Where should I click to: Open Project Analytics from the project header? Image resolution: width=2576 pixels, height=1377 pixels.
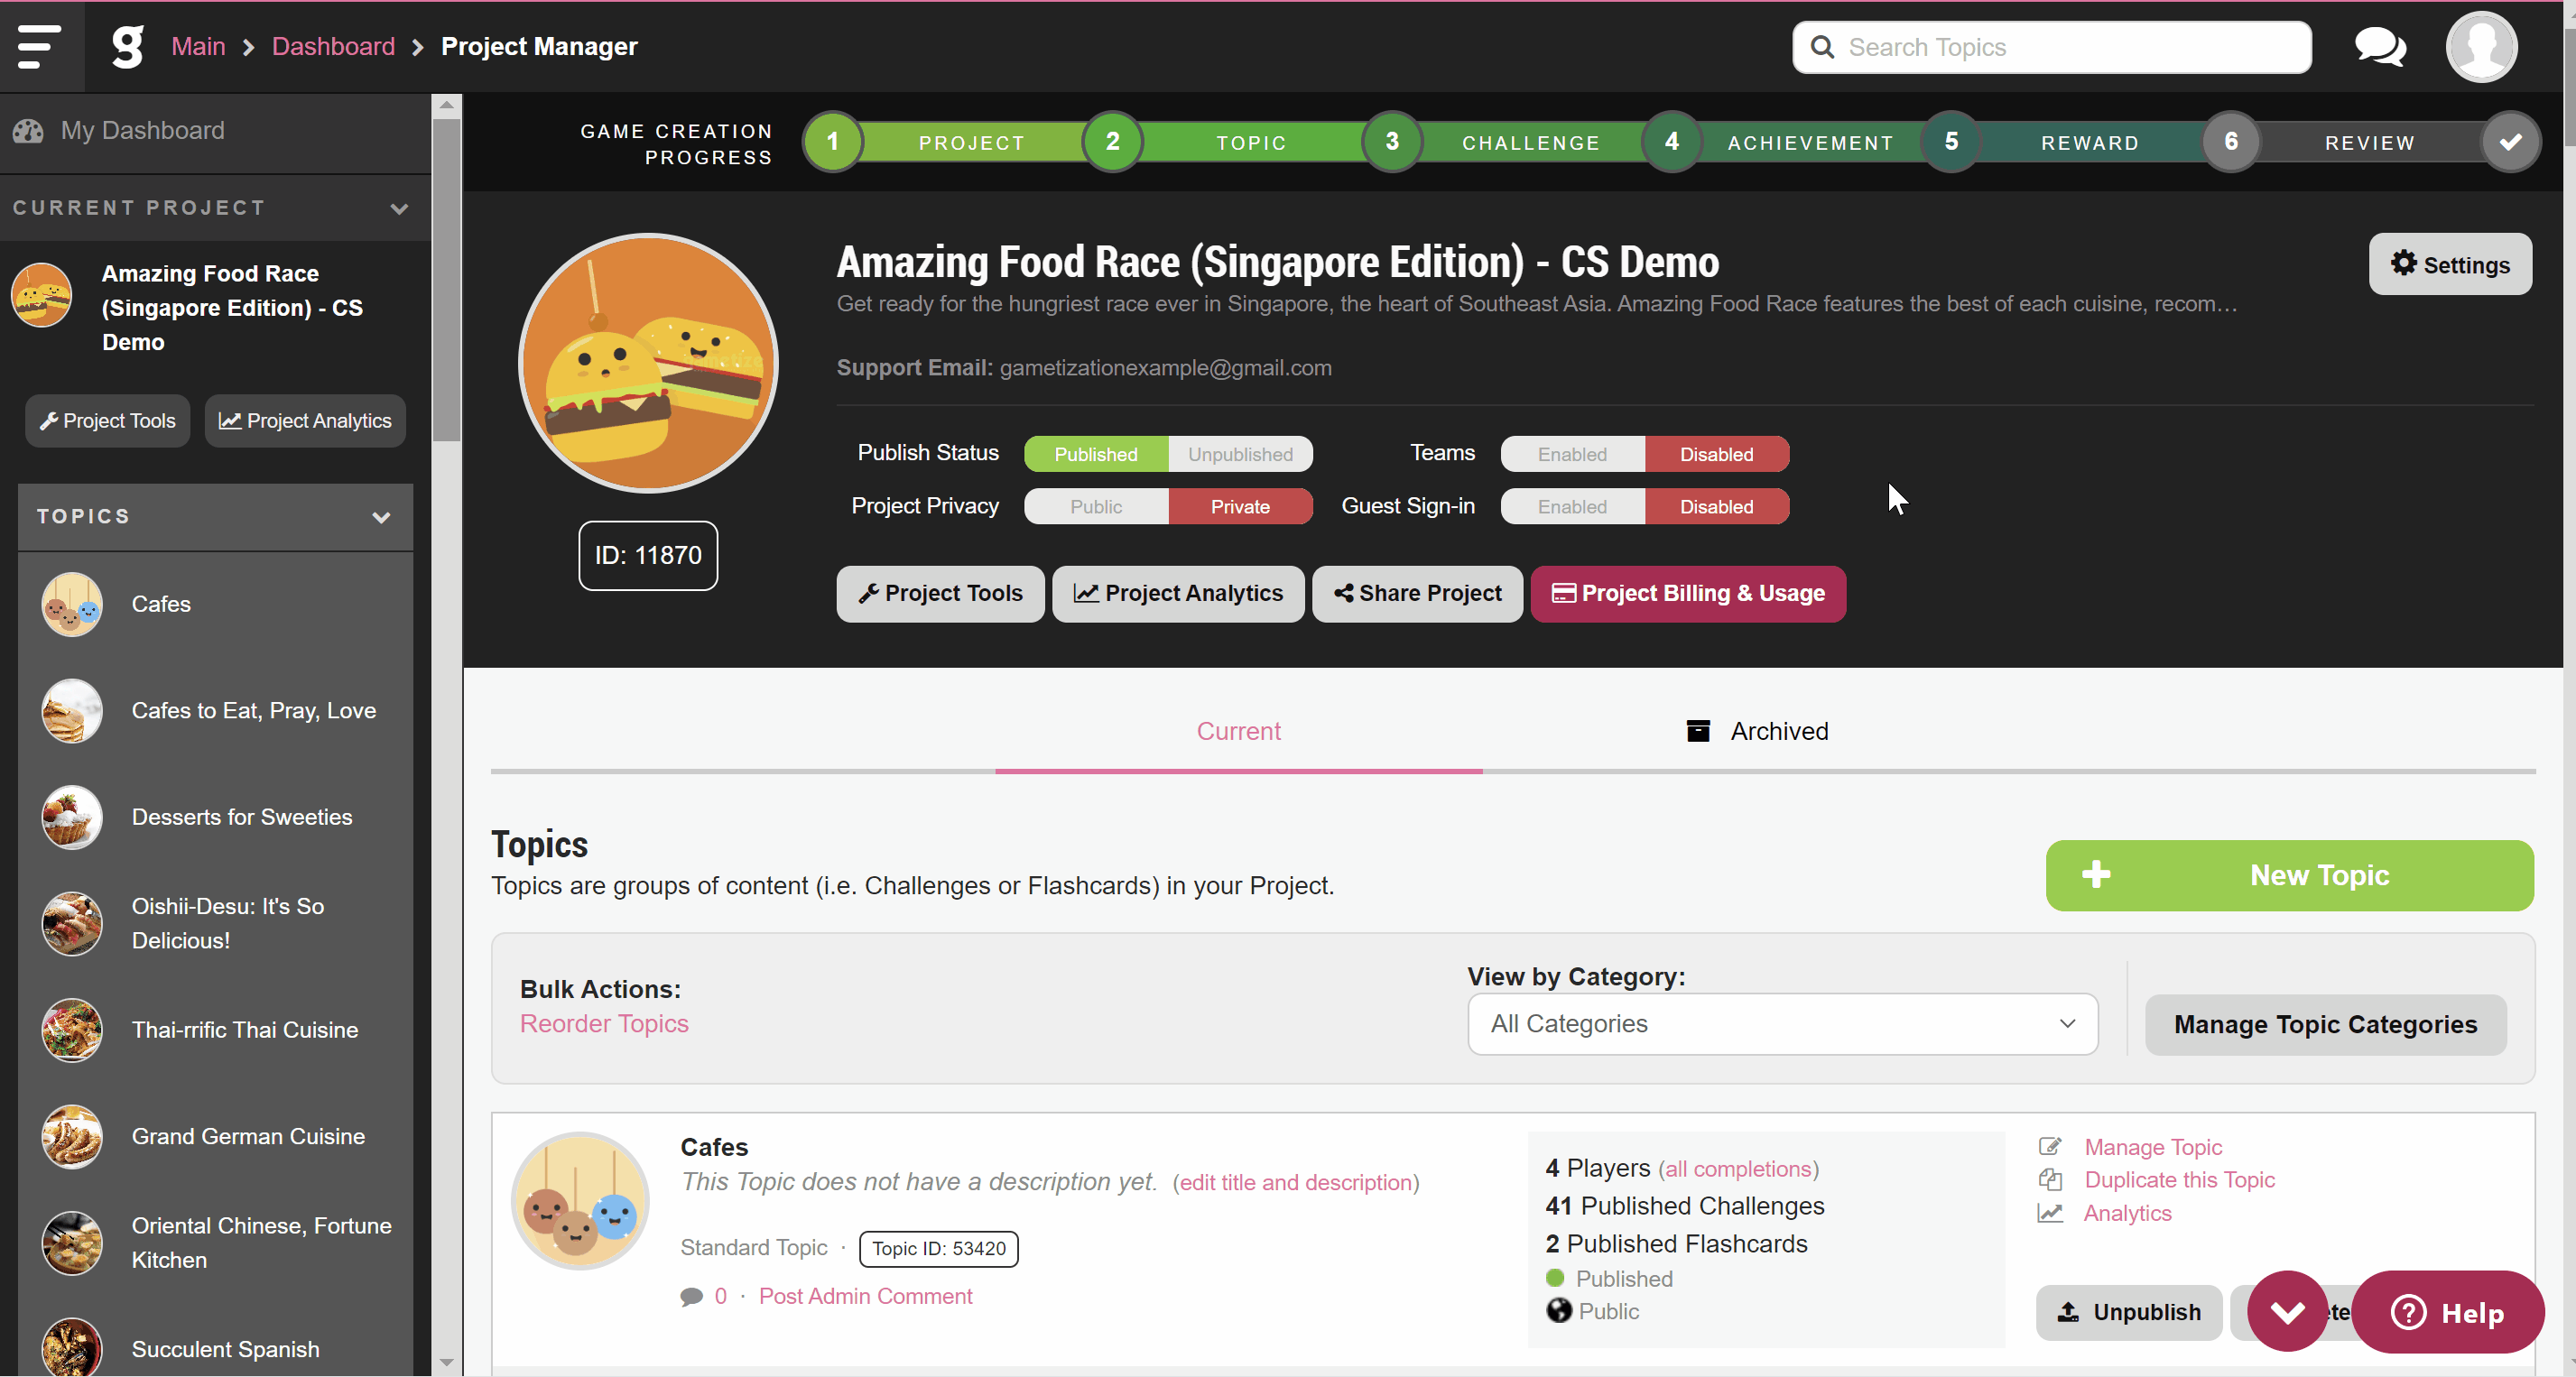pyautogui.click(x=1177, y=593)
